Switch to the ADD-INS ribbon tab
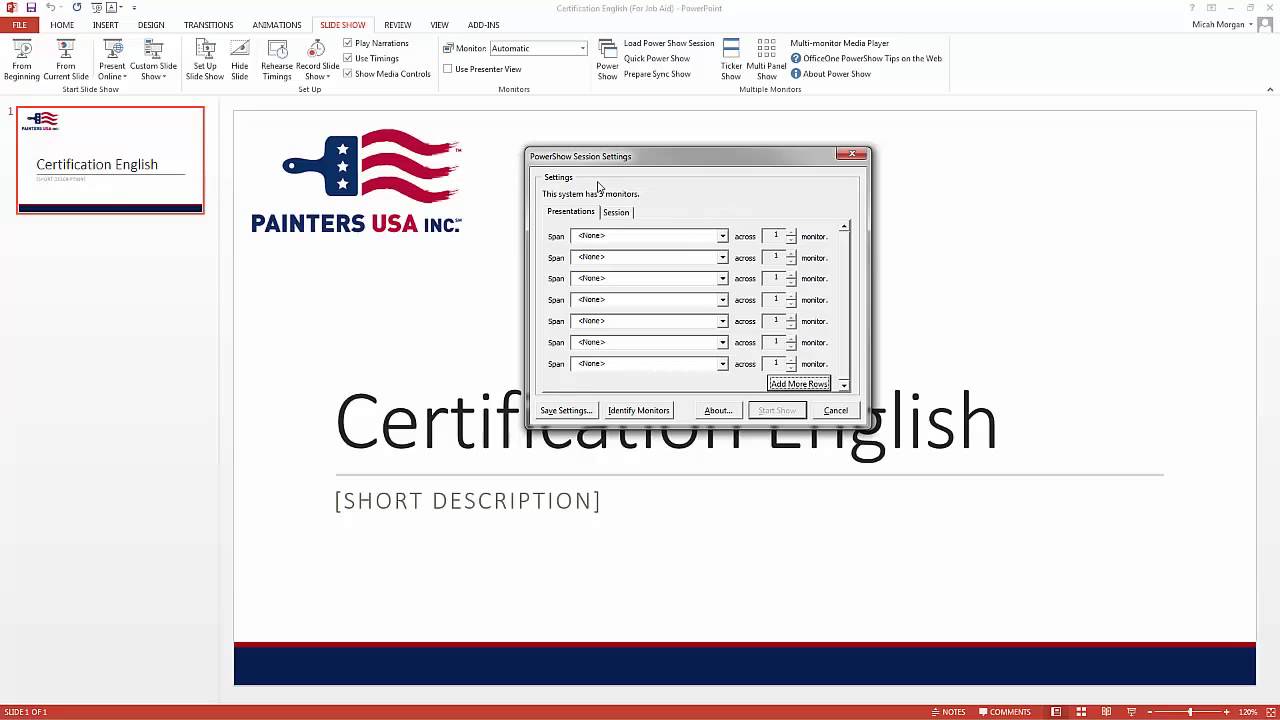The image size is (1280, 720). click(x=483, y=25)
